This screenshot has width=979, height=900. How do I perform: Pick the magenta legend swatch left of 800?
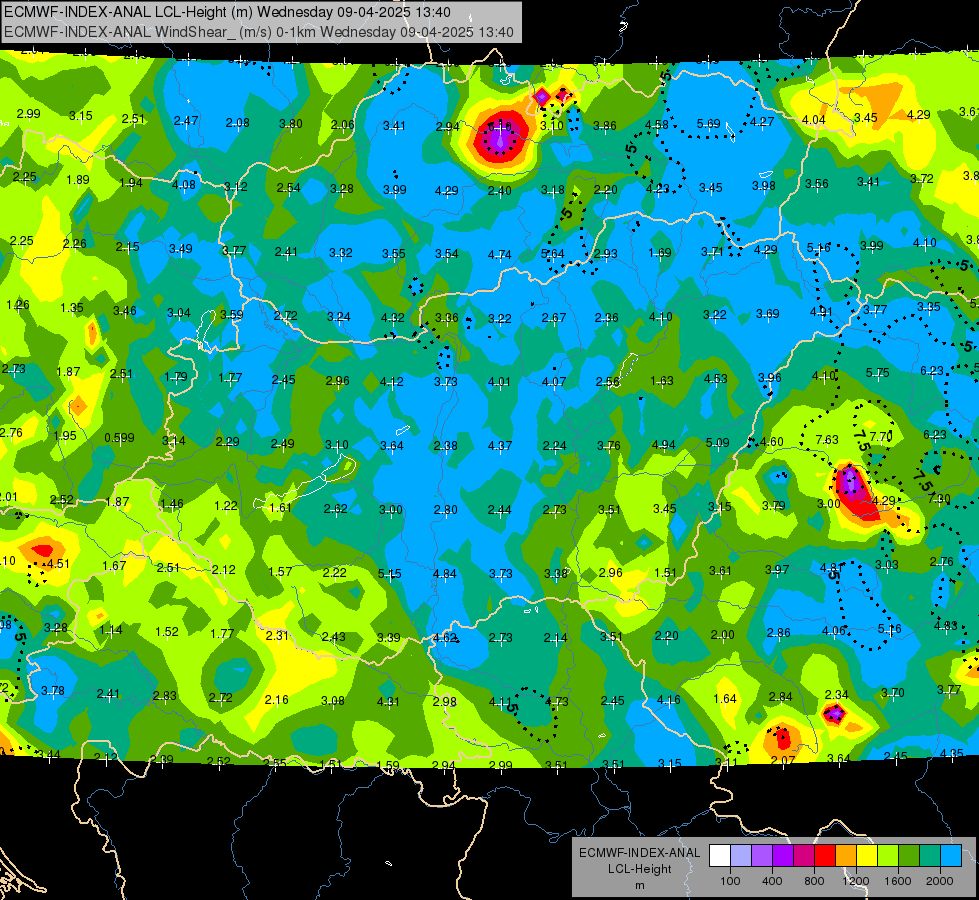(x=804, y=856)
